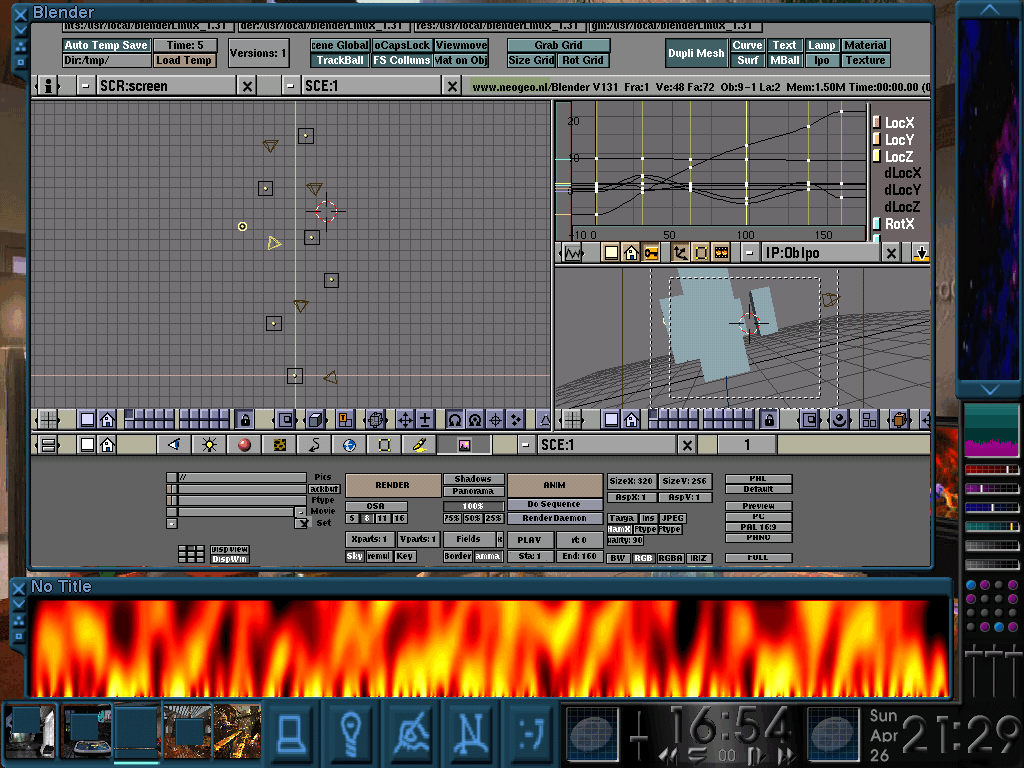The height and width of the screenshot is (768, 1024).
Task: Open the SCE:1 scene selector in top header
Action: point(290,86)
